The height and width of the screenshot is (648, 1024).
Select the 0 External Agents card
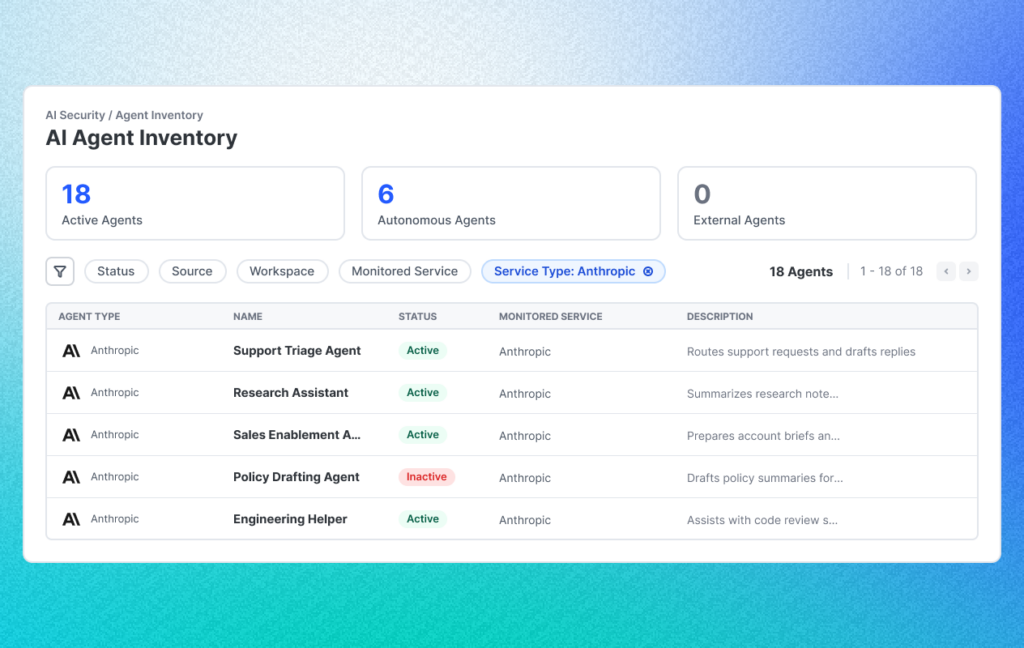point(827,203)
